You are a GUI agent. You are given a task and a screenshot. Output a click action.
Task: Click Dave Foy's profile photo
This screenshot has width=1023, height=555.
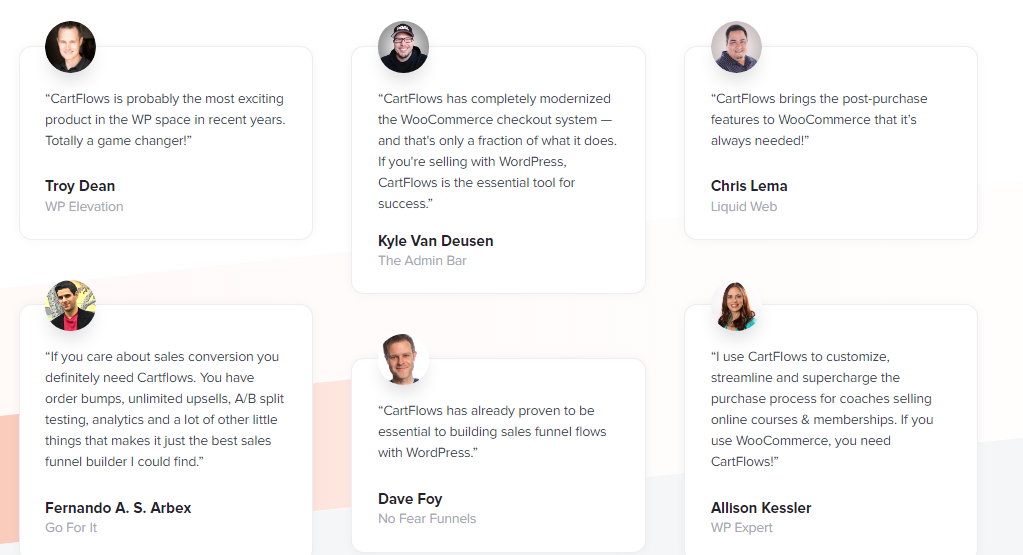[x=403, y=359]
